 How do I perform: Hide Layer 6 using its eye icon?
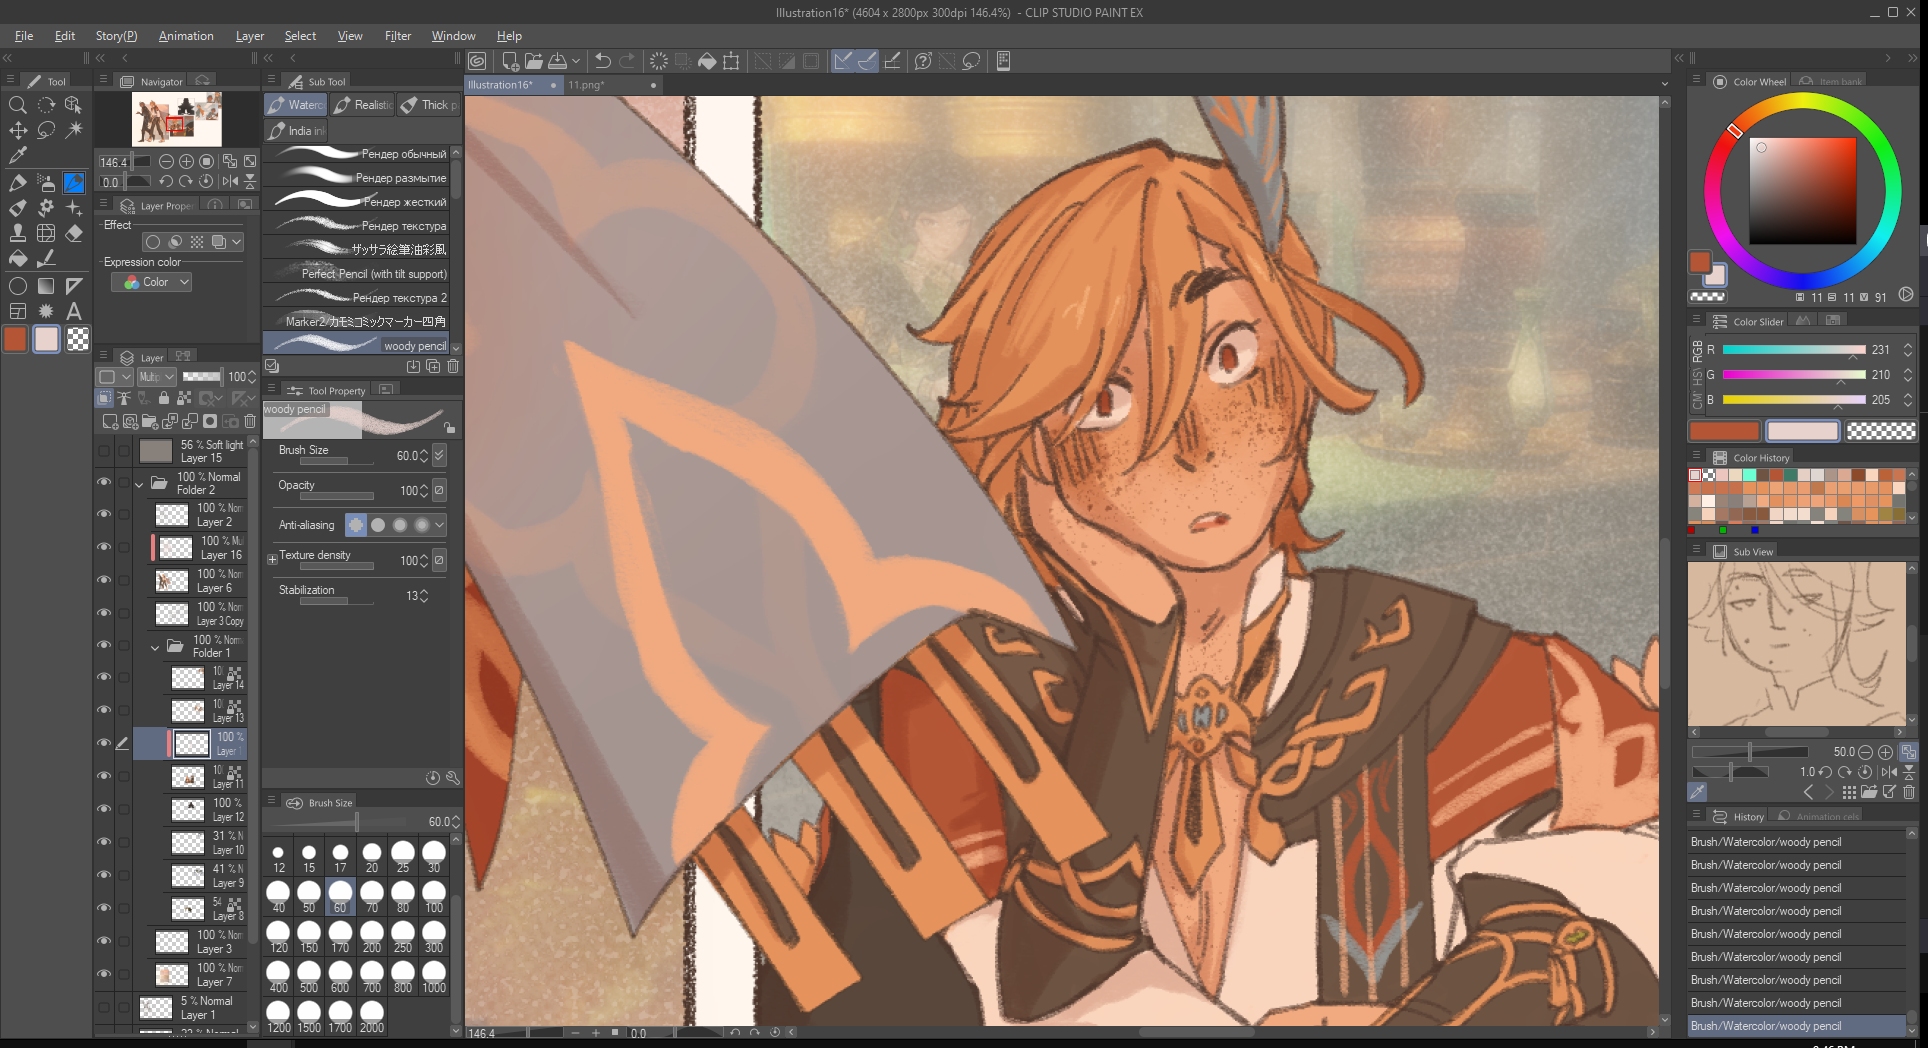pos(103,580)
